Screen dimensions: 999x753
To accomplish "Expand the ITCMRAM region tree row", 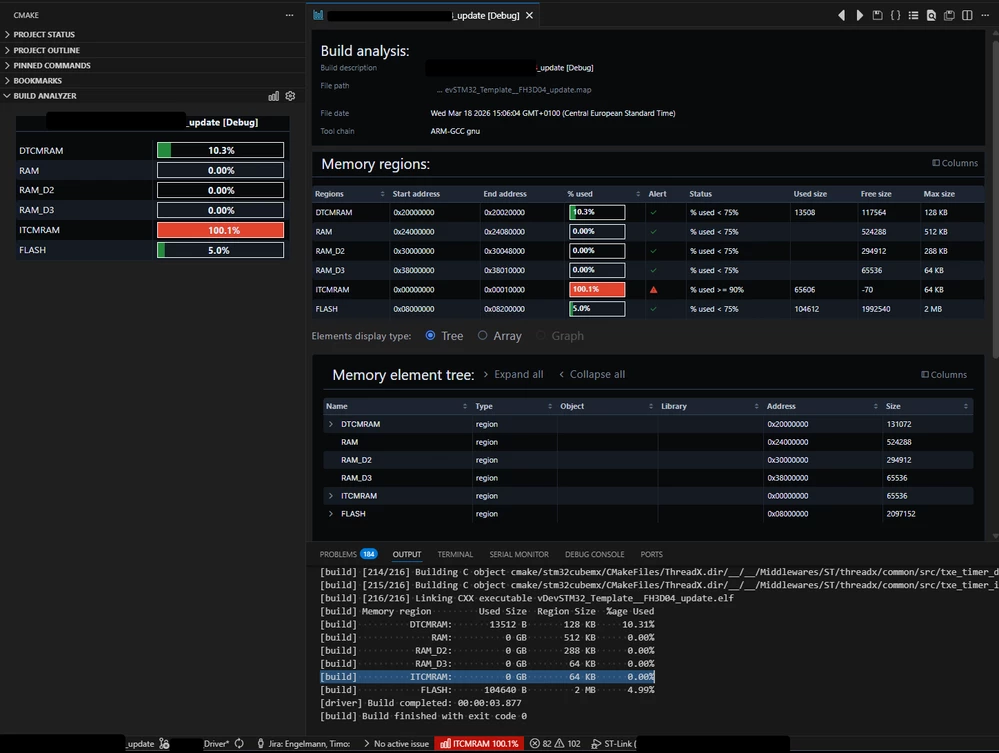I will coord(330,496).
